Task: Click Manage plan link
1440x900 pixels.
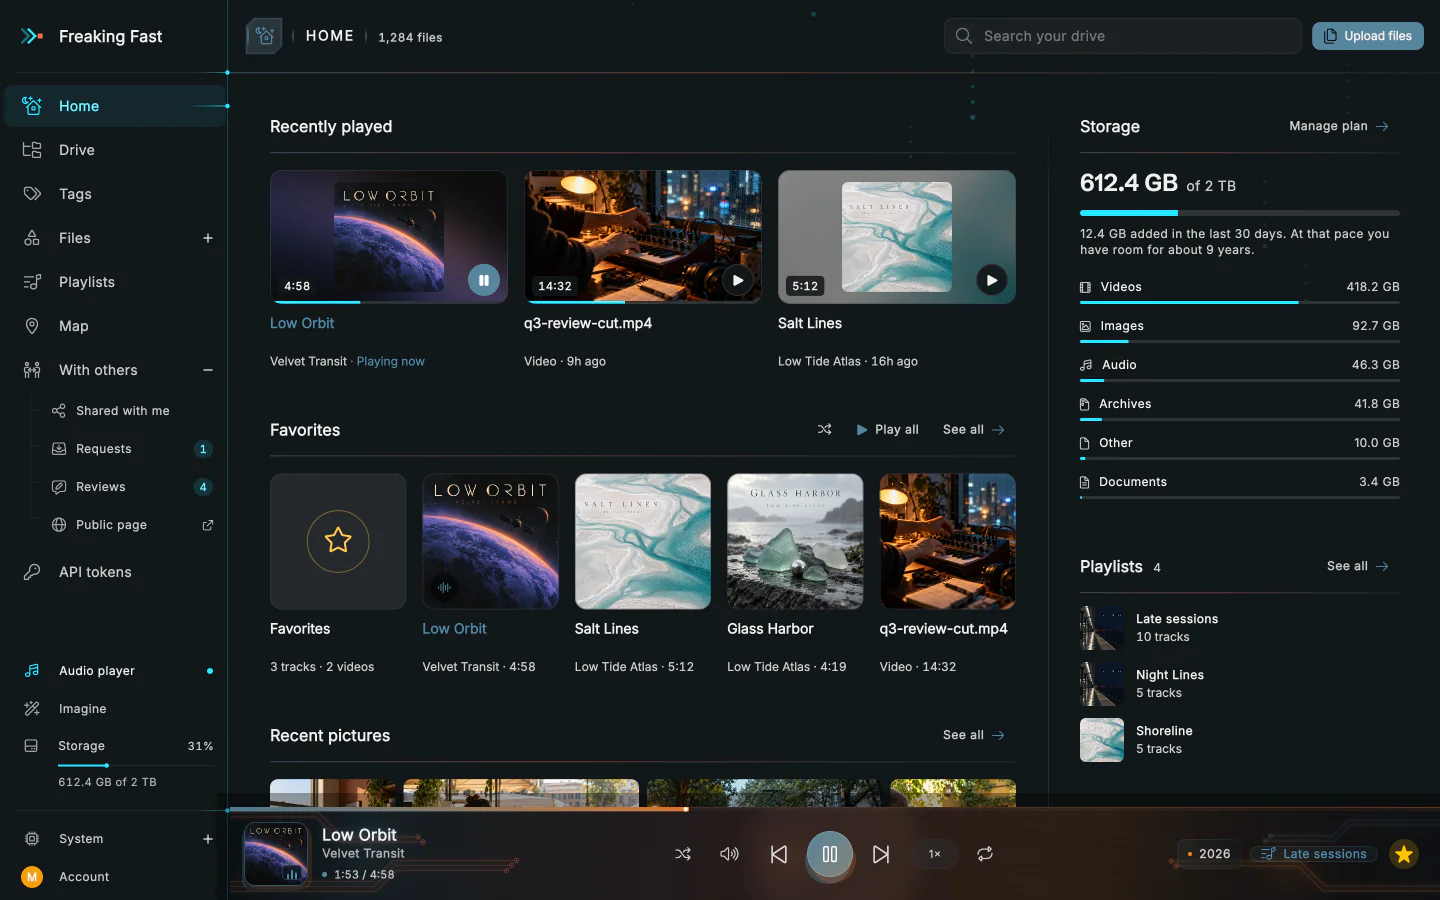Action: (1339, 126)
